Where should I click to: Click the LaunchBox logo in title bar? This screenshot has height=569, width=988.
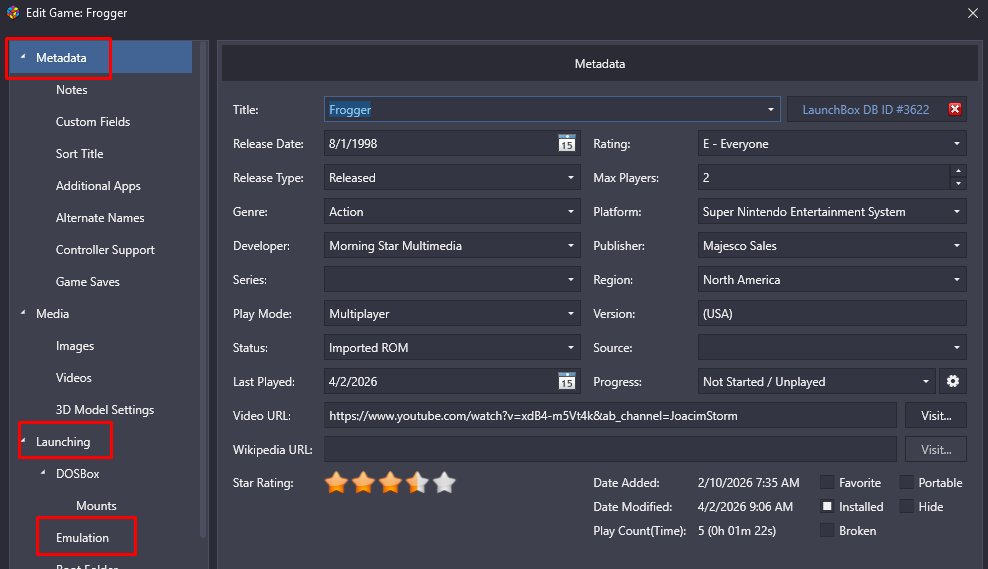[x=12, y=13]
